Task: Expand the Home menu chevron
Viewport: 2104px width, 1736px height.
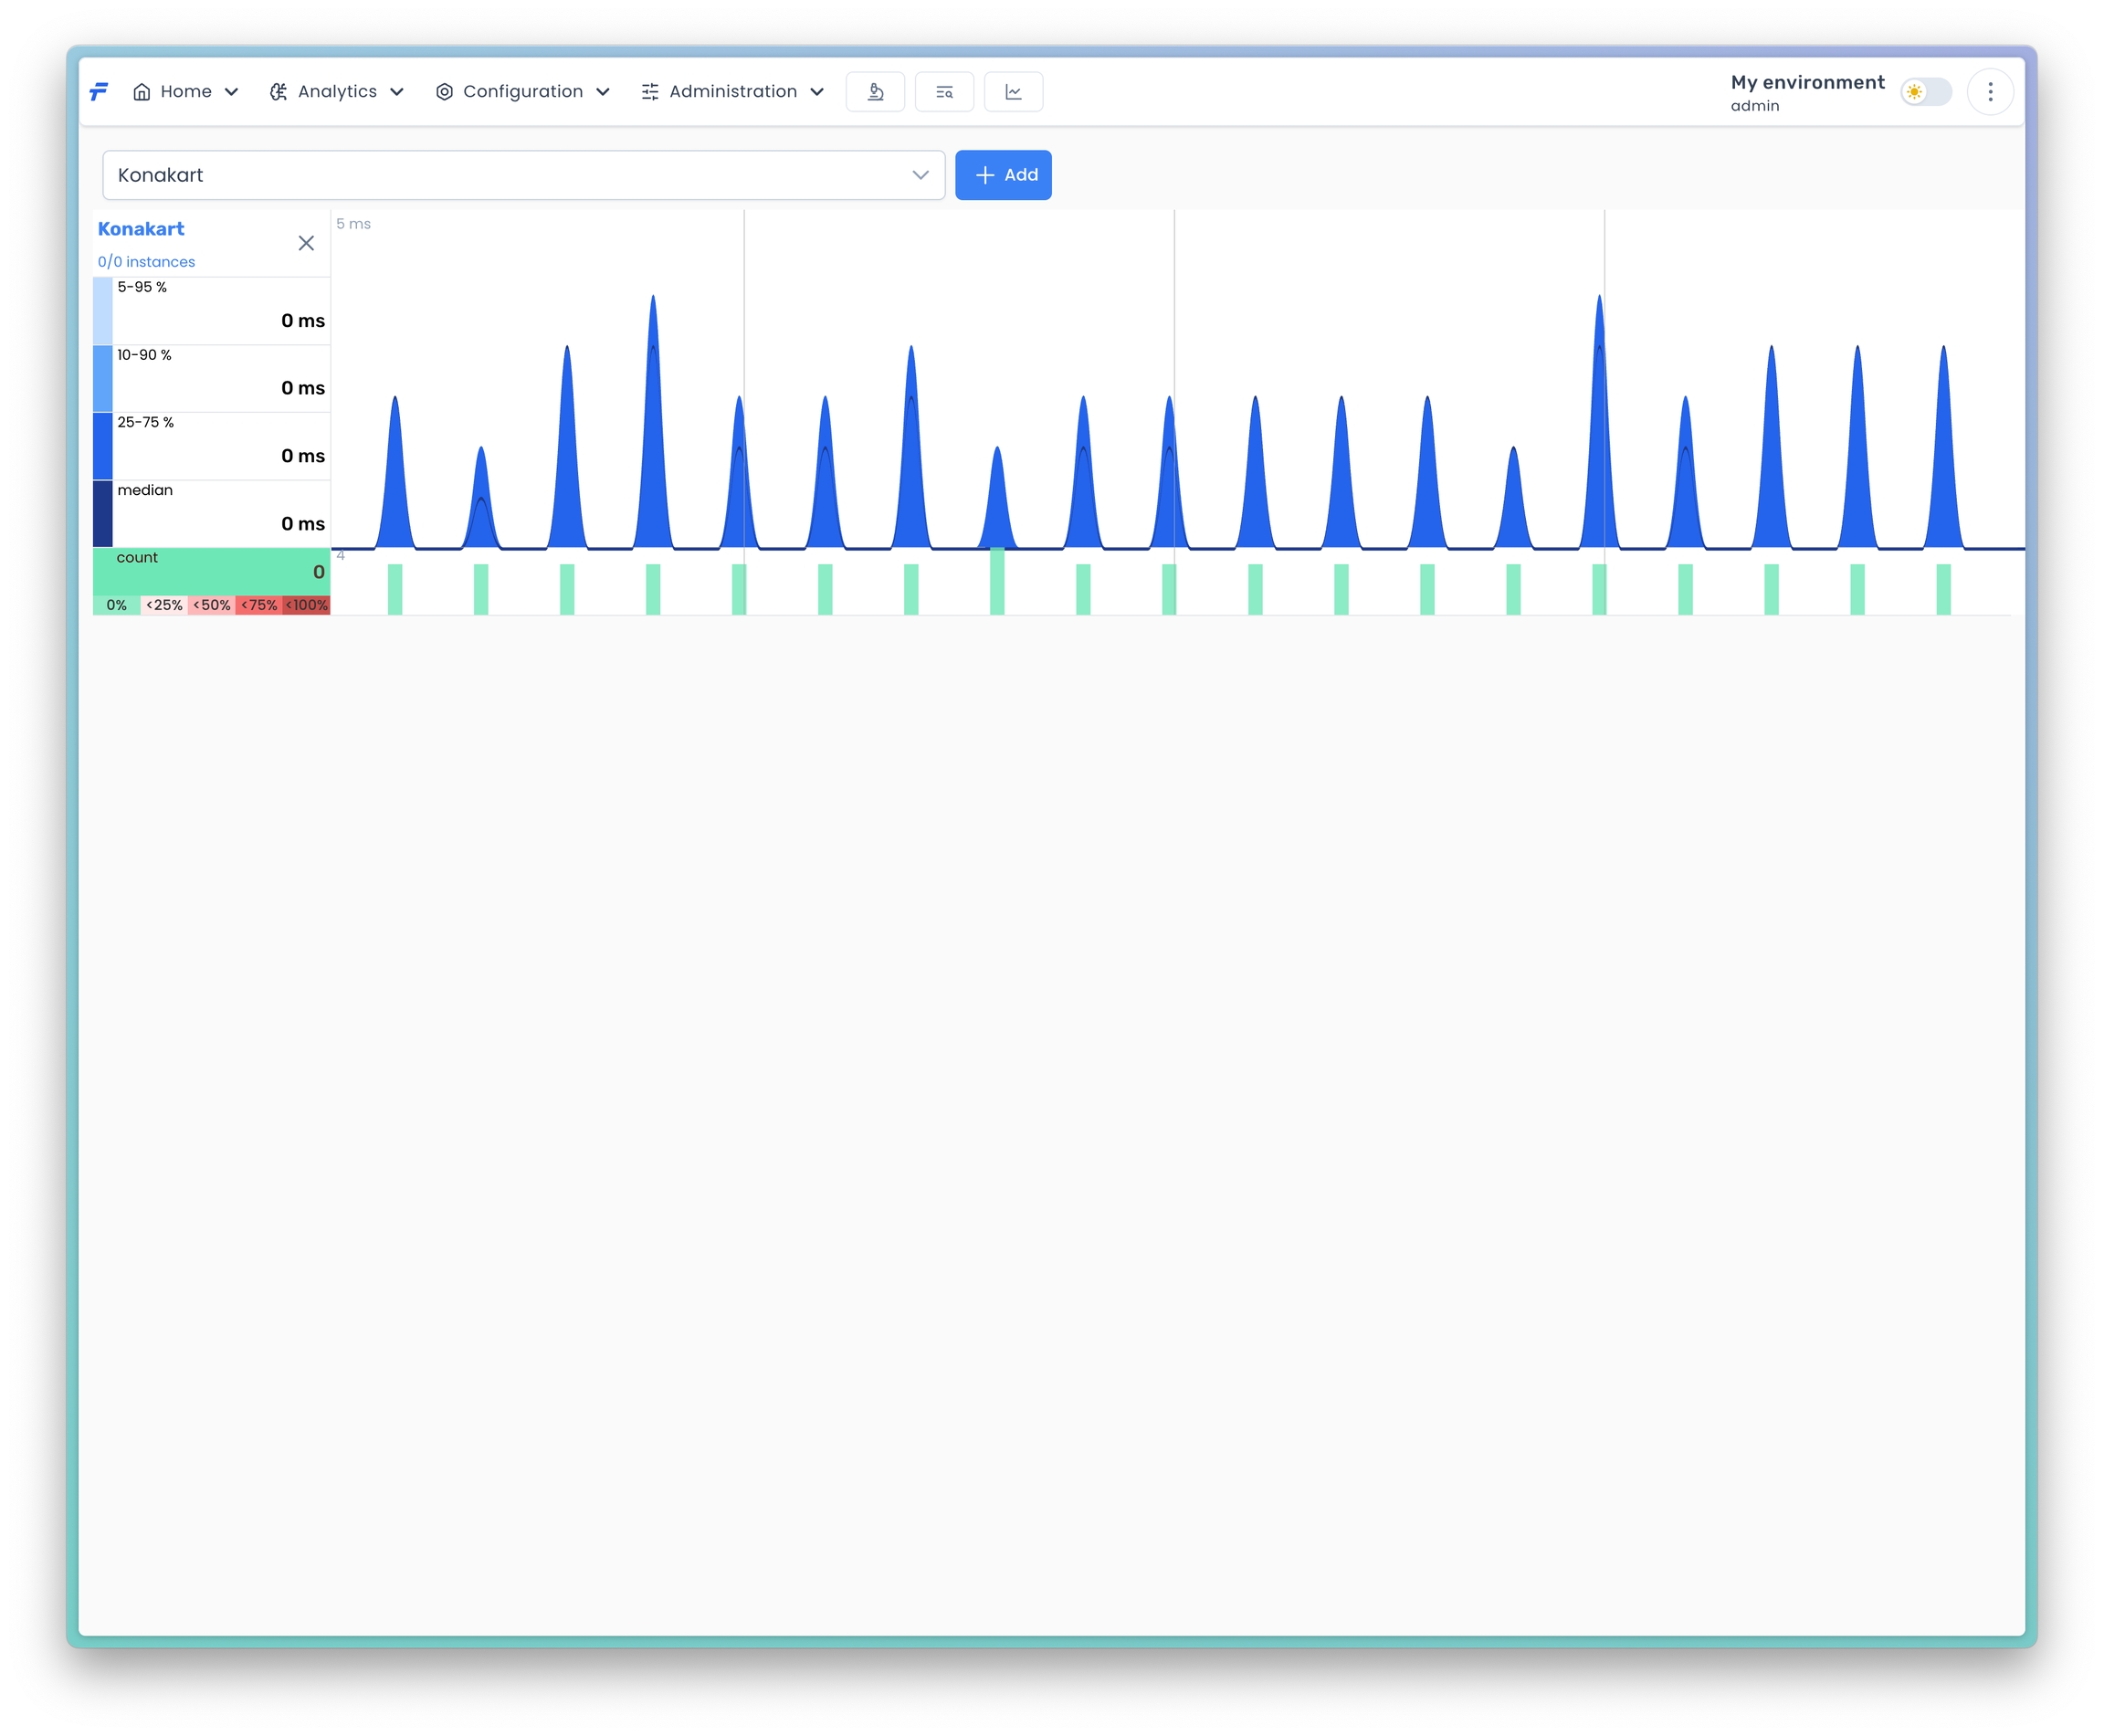Action: click(x=231, y=92)
